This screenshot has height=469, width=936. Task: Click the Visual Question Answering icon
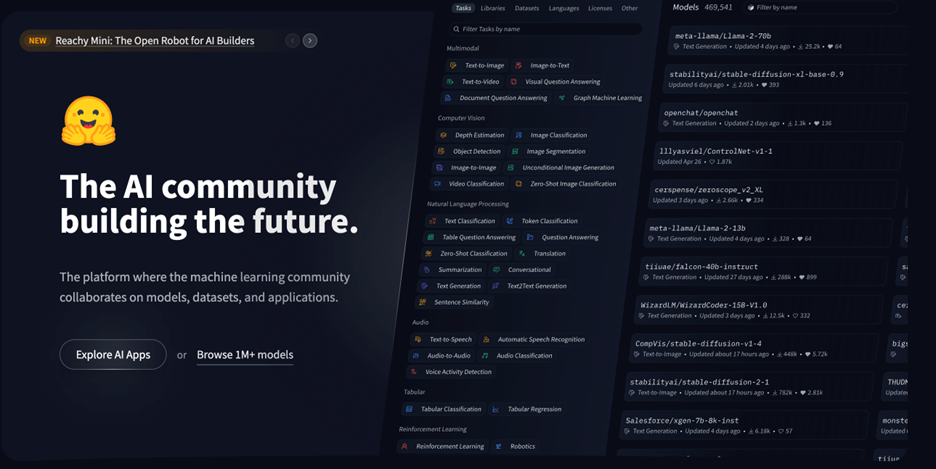click(513, 82)
